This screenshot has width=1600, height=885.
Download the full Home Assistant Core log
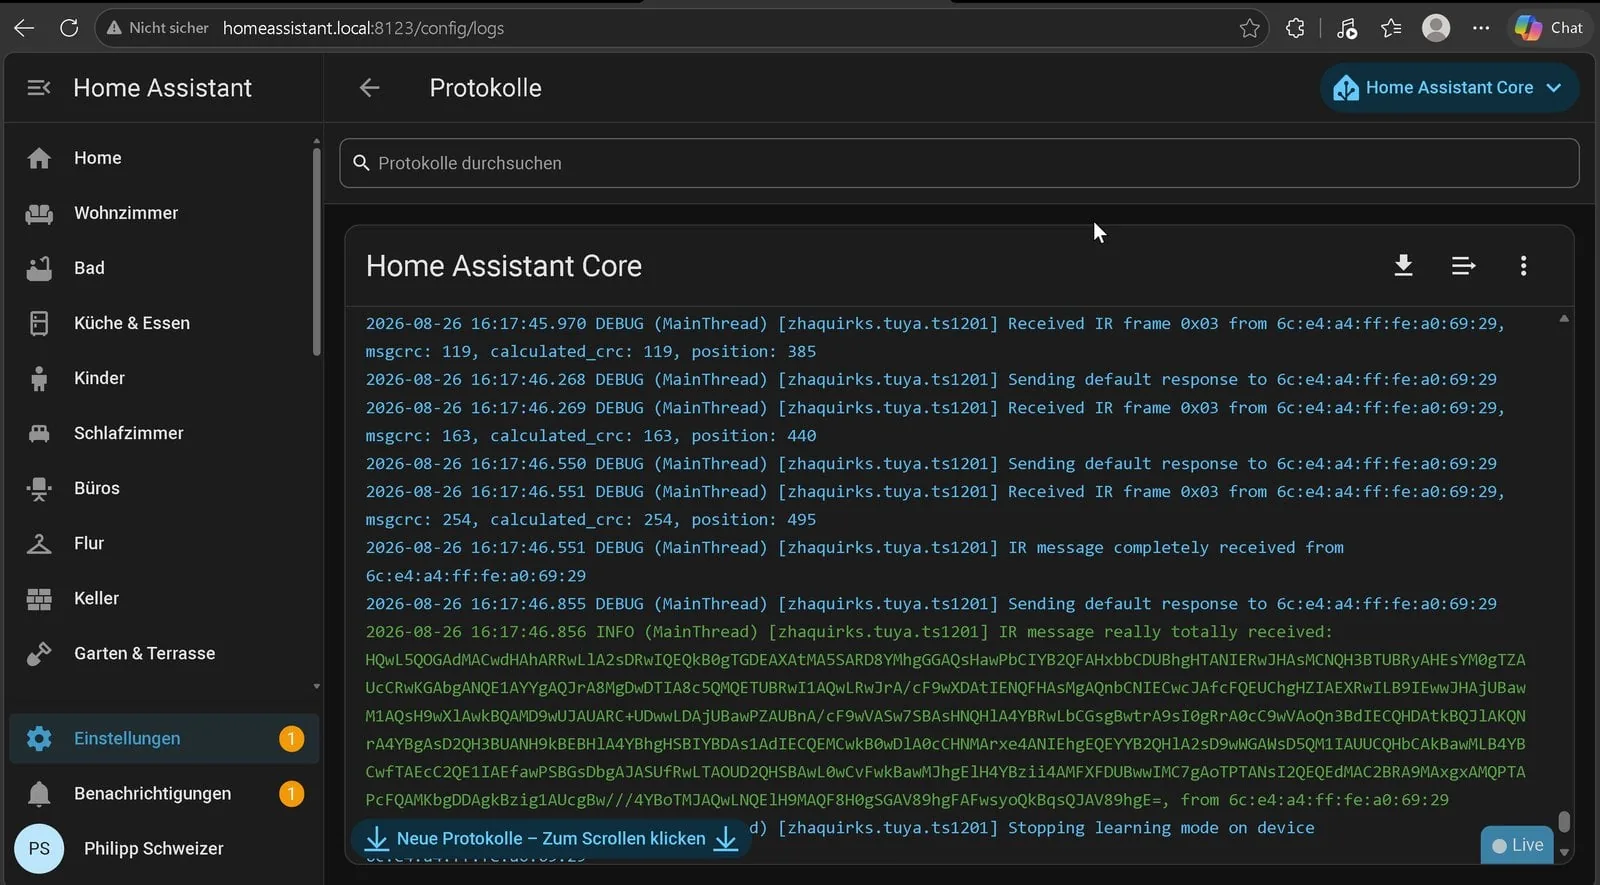point(1403,265)
